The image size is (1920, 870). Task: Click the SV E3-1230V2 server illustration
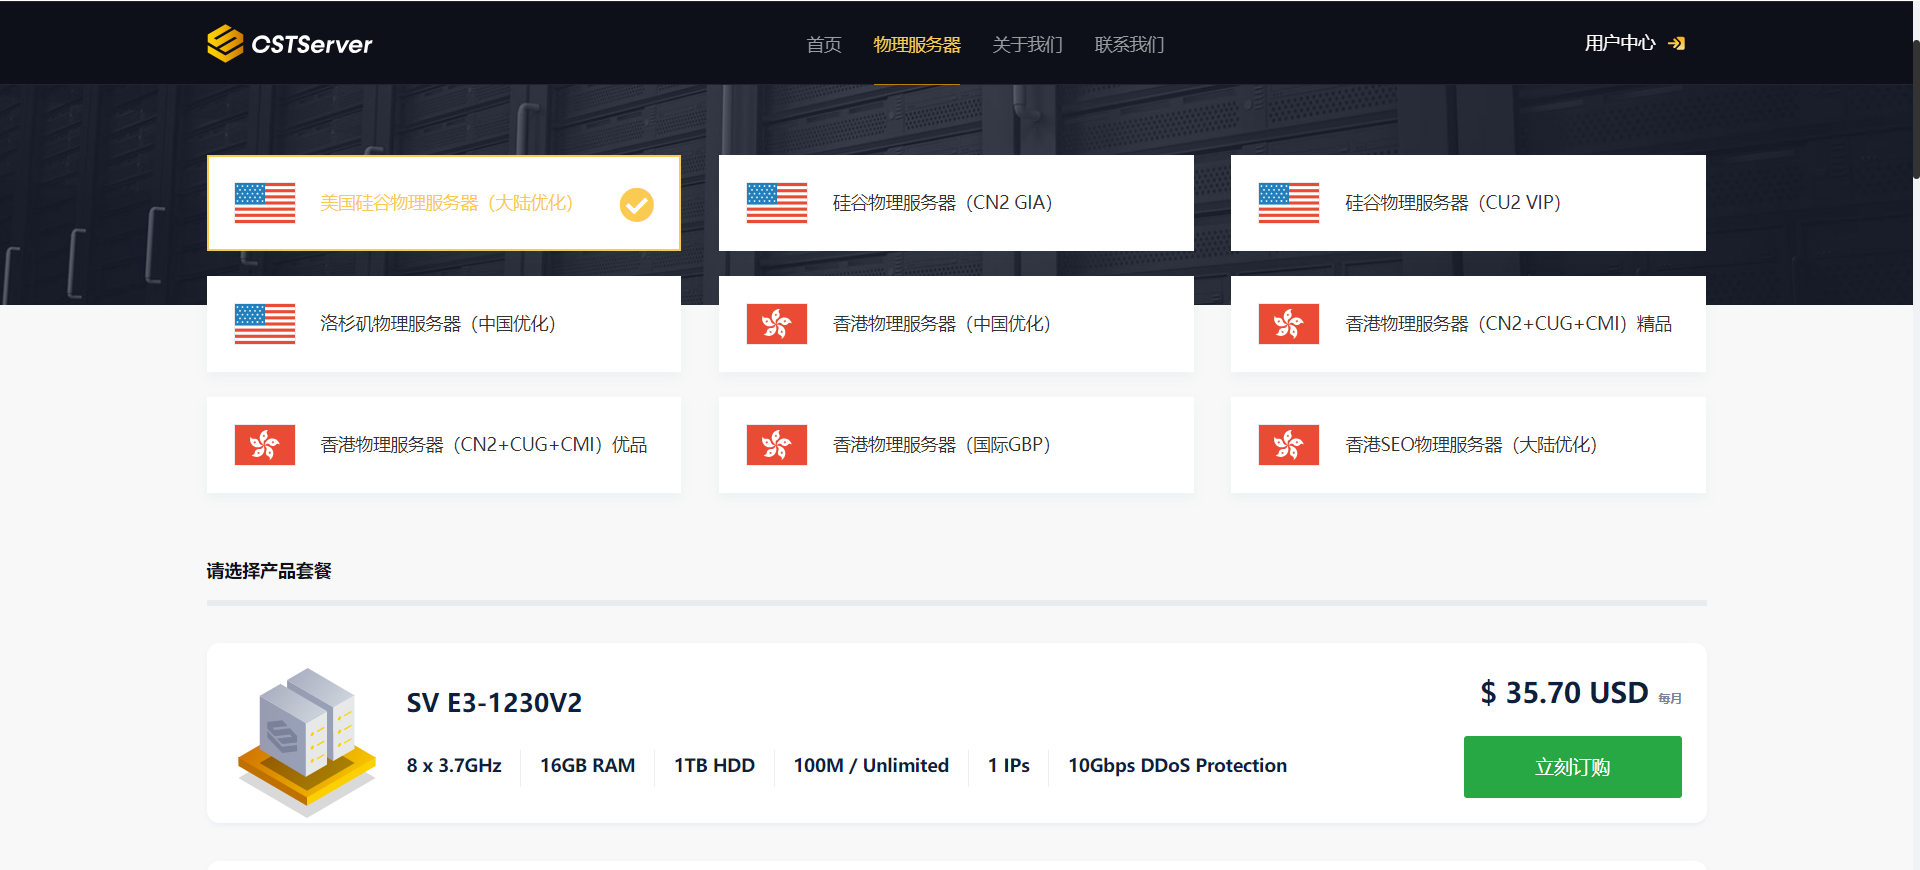(x=307, y=741)
